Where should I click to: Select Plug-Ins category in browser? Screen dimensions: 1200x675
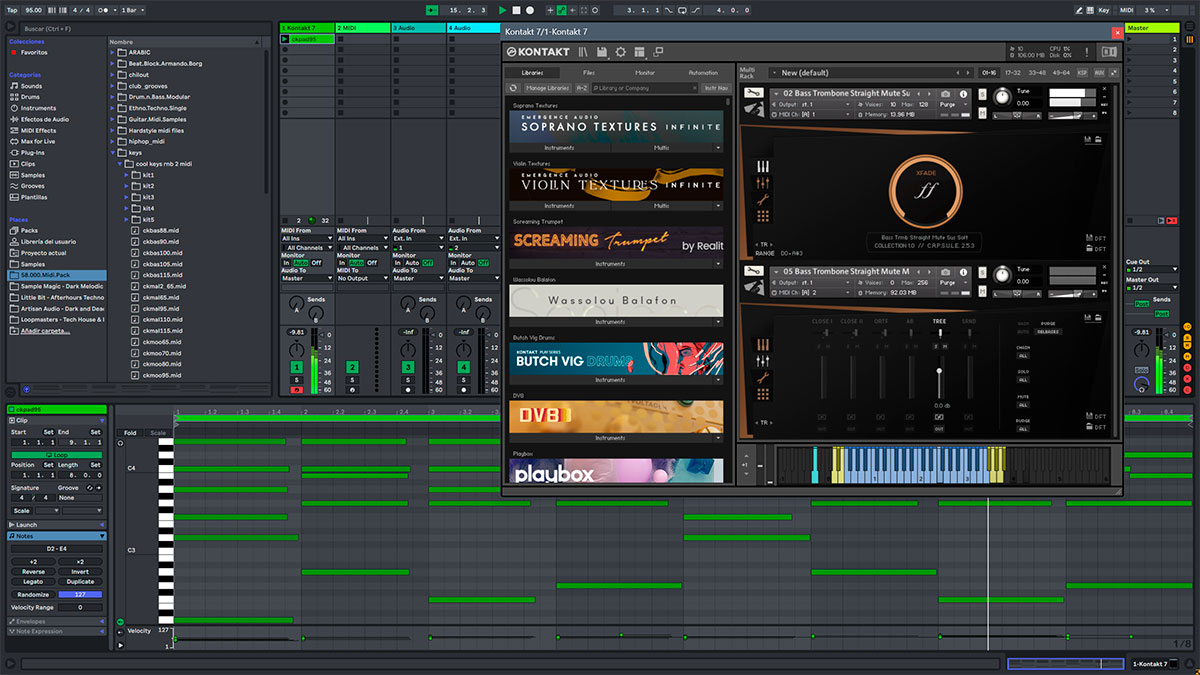[x=34, y=152]
